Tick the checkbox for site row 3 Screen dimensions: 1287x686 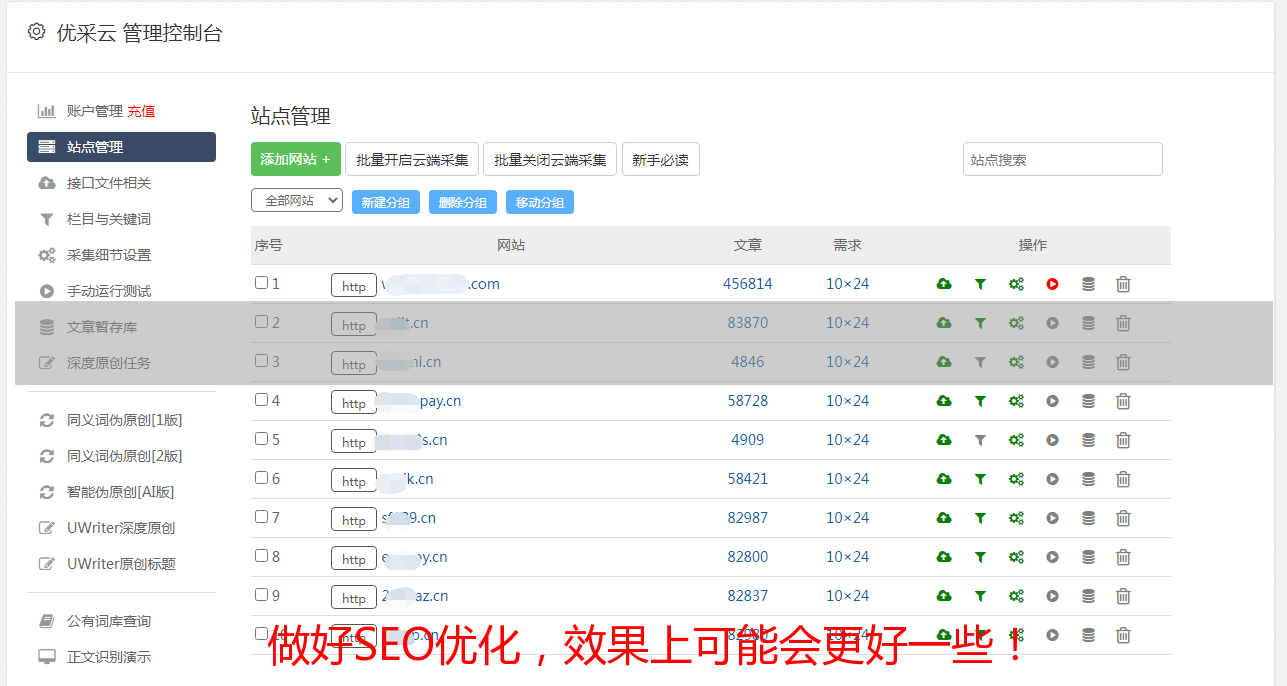pyautogui.click(x=261, y=361)
